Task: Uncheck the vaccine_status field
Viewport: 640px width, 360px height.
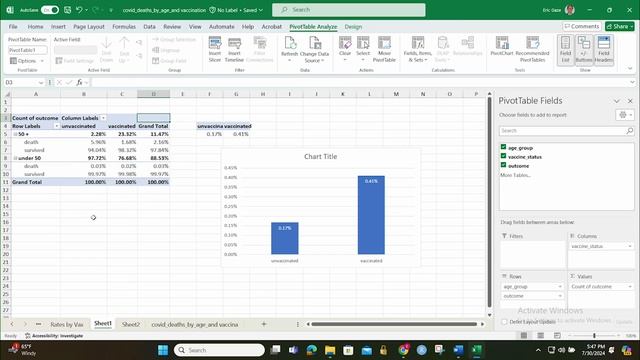Action: [x=503, y=156]
